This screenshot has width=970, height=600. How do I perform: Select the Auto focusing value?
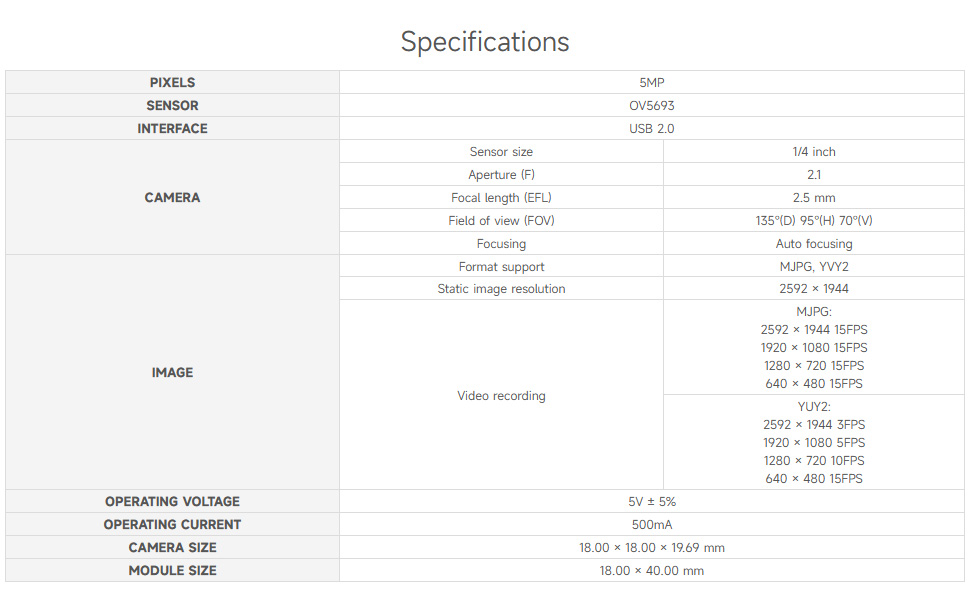point(813,244)
